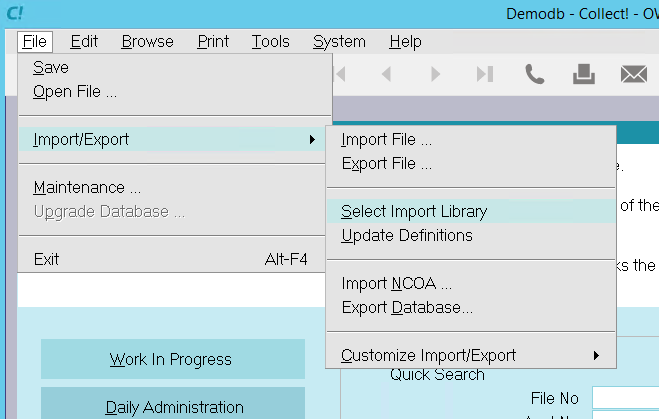
Task: Select Import NCOA ... entry
Action: coord(471,283)
